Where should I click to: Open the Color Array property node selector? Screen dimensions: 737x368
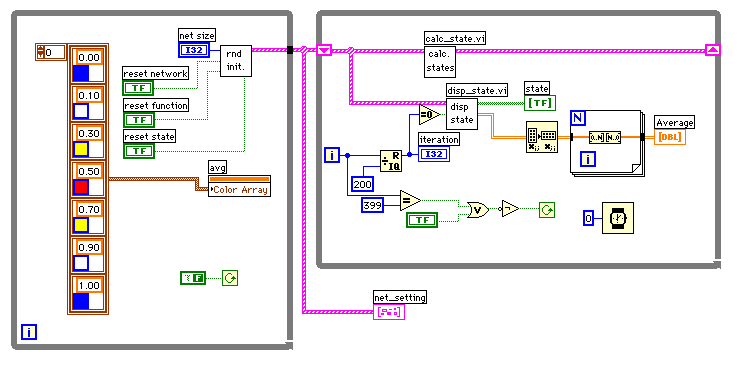pos(240,190)
